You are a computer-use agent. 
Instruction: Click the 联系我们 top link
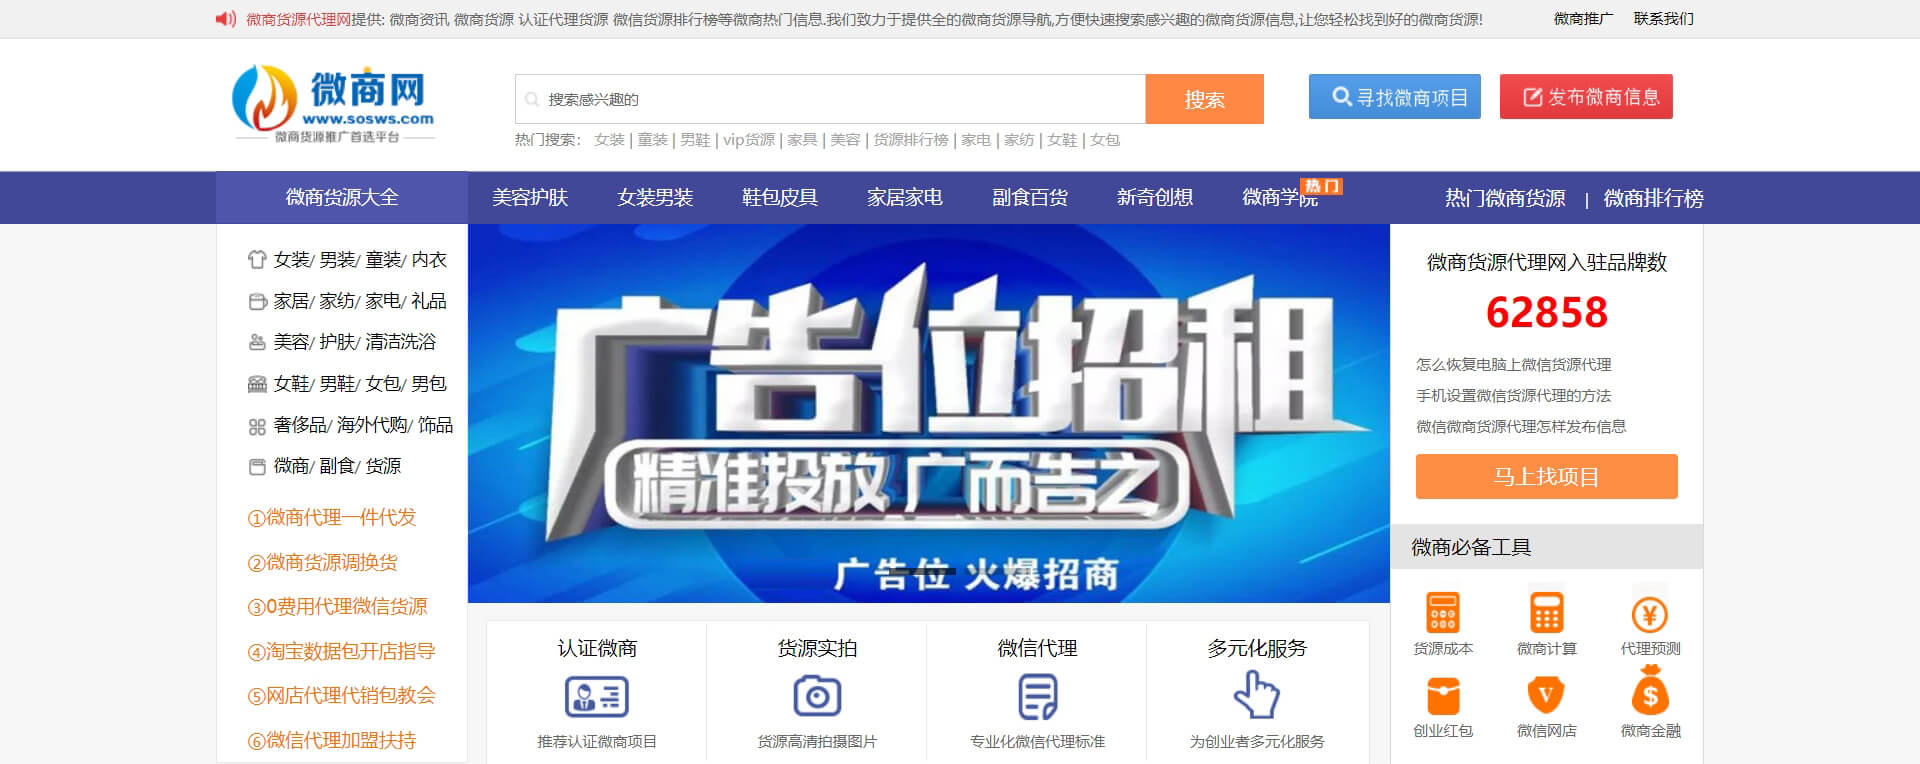click(x=1664, y=19)
